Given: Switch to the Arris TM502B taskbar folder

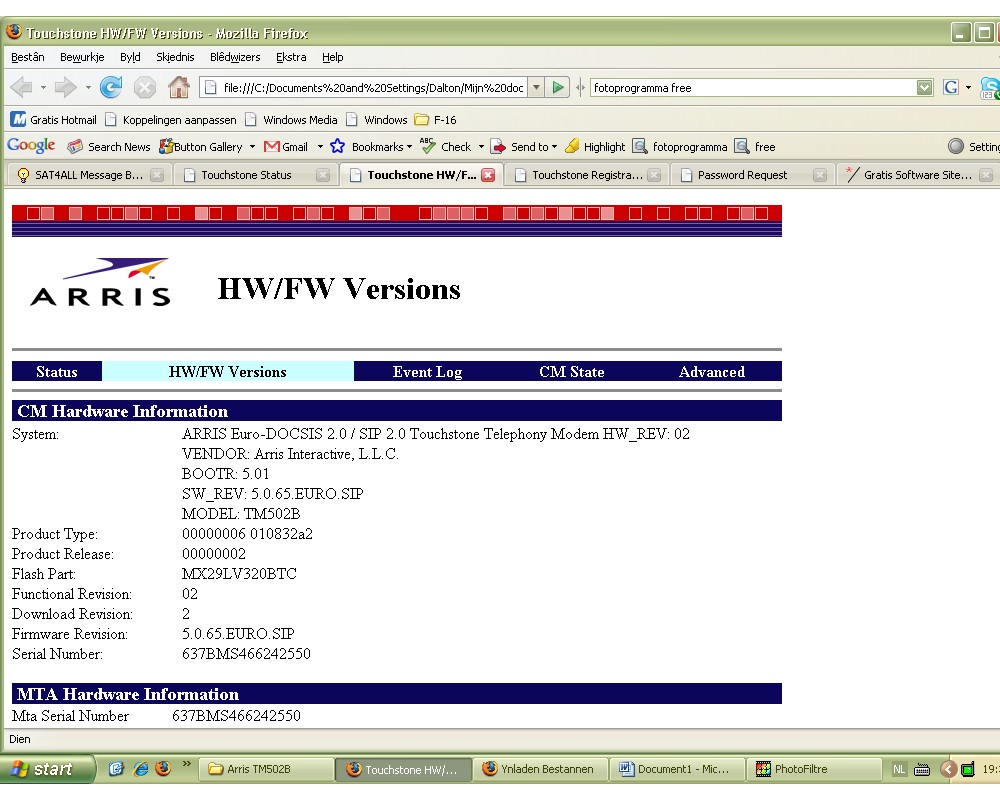Looking at the screenshot, I should 267,769.
